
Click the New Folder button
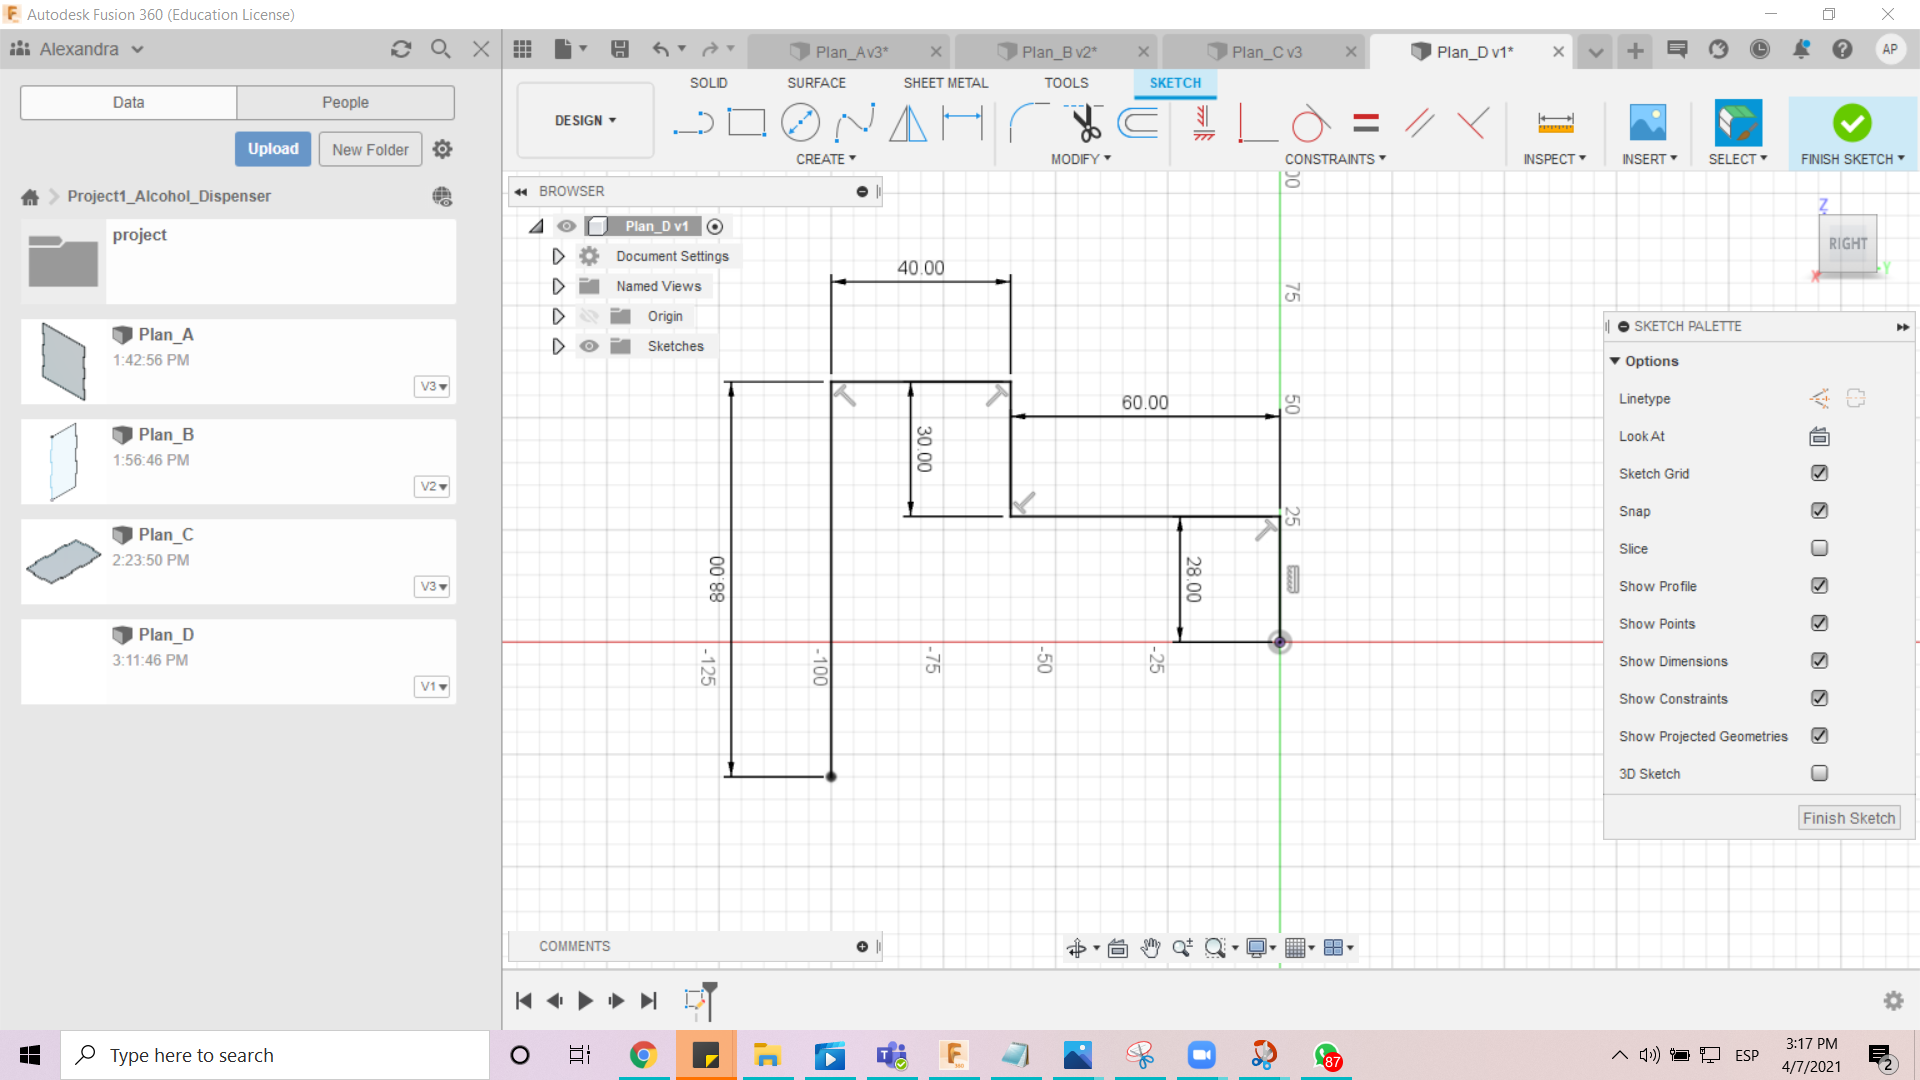point(370,149)
